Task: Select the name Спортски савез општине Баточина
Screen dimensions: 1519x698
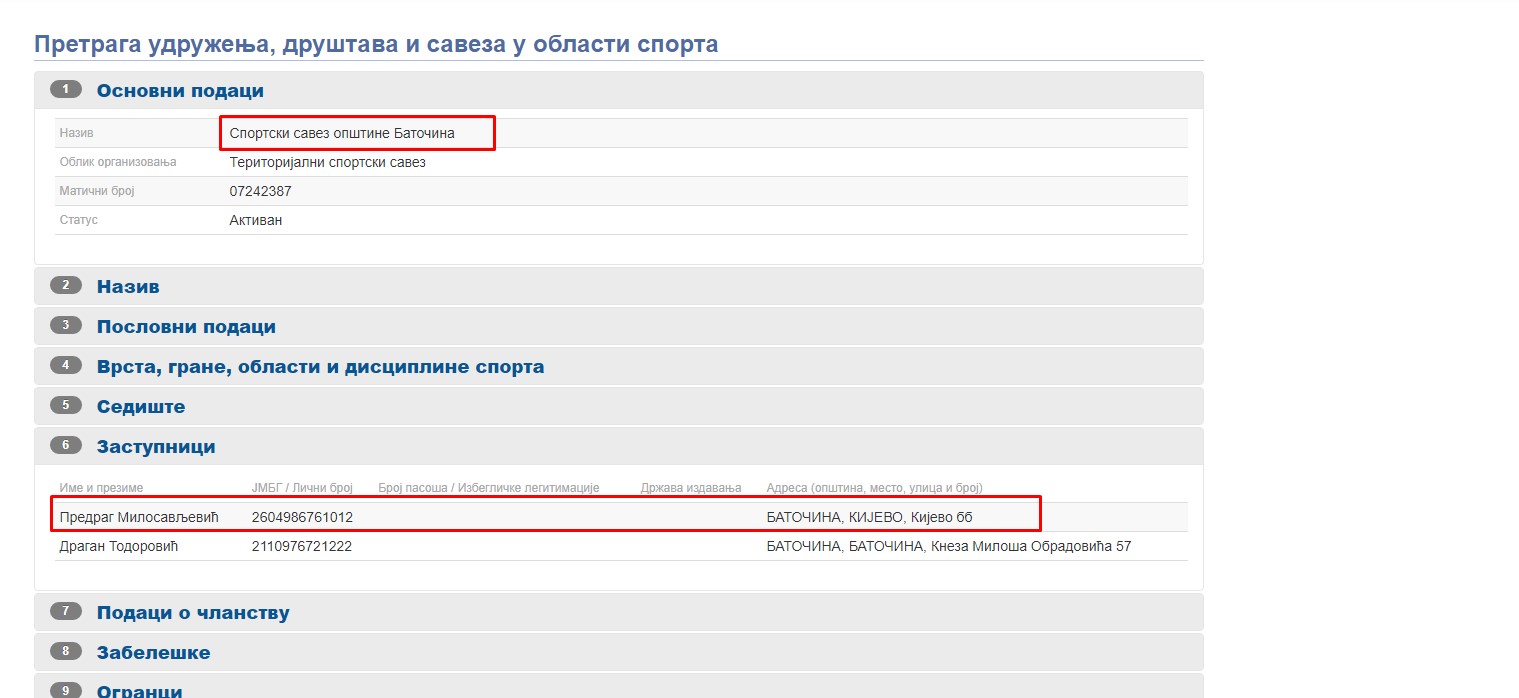Action: [342, 133]
